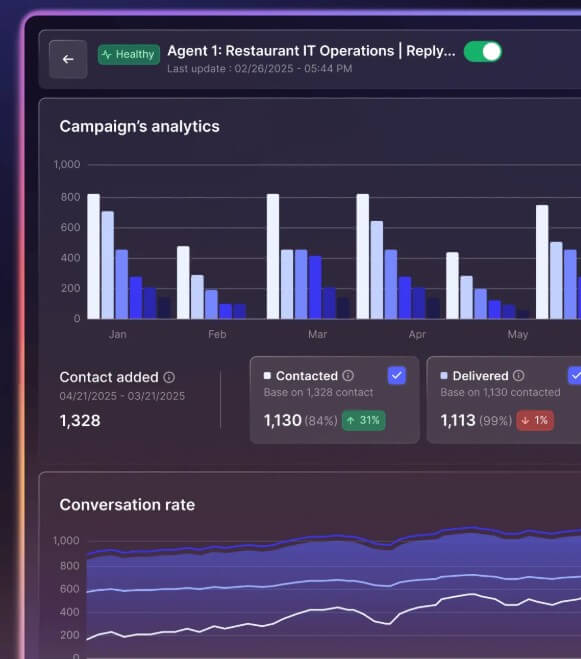Click the date range '04/21/2025 - 03/21/2025'

(122, 396)
